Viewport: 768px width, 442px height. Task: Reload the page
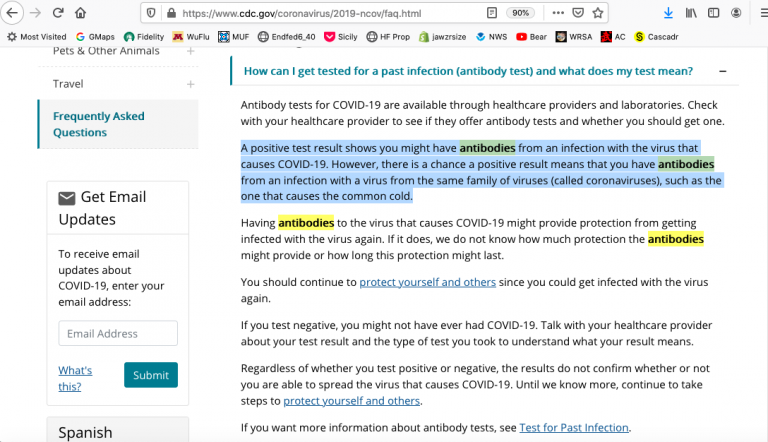[58, 13]
